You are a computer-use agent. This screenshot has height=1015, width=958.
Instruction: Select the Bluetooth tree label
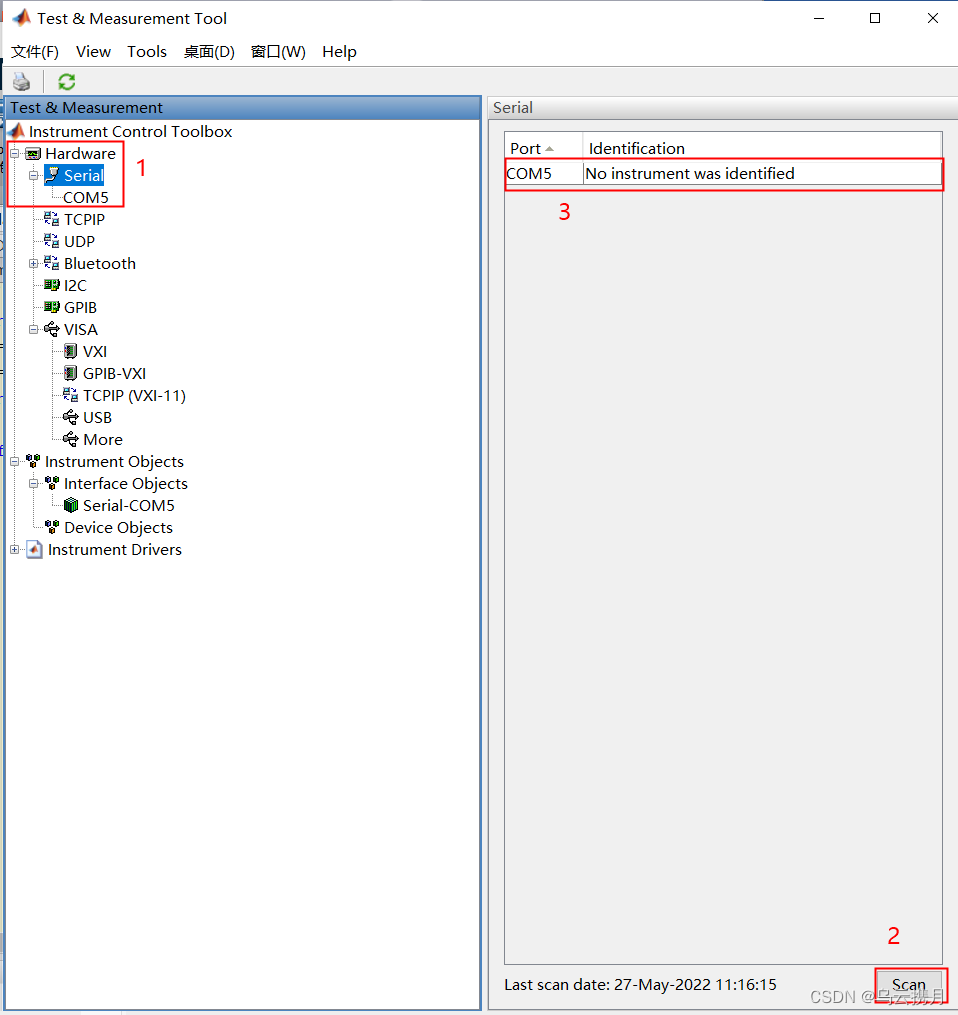click(100, 263)
